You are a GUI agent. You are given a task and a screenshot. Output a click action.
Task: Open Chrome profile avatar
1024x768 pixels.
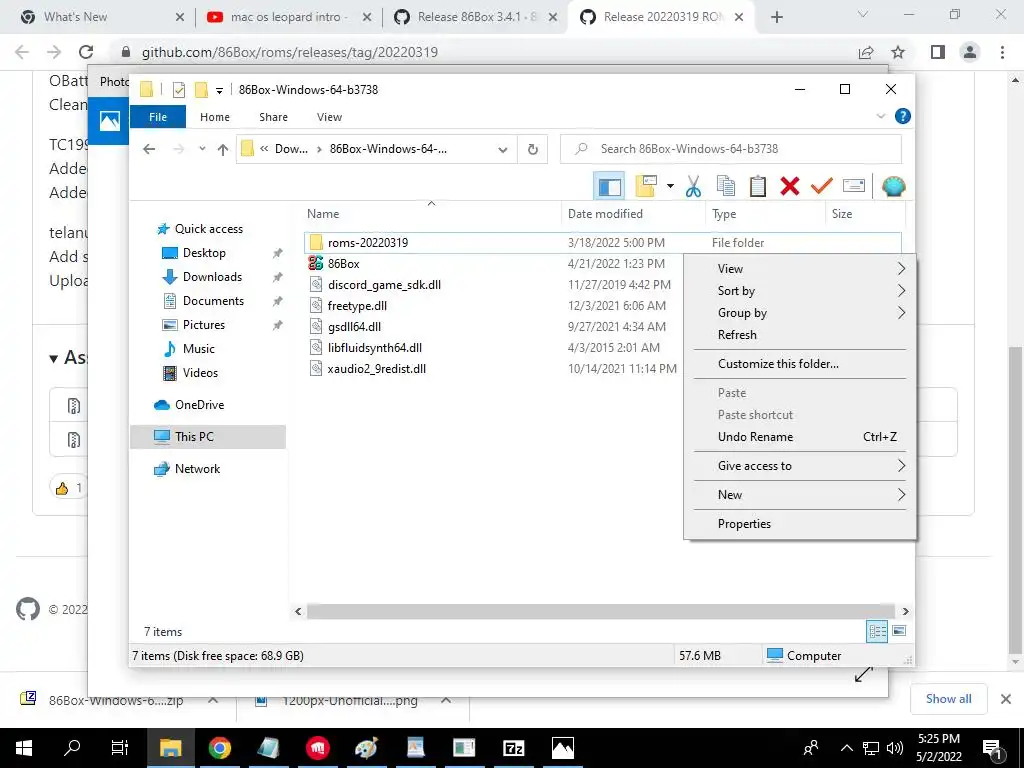pos(970,52)
